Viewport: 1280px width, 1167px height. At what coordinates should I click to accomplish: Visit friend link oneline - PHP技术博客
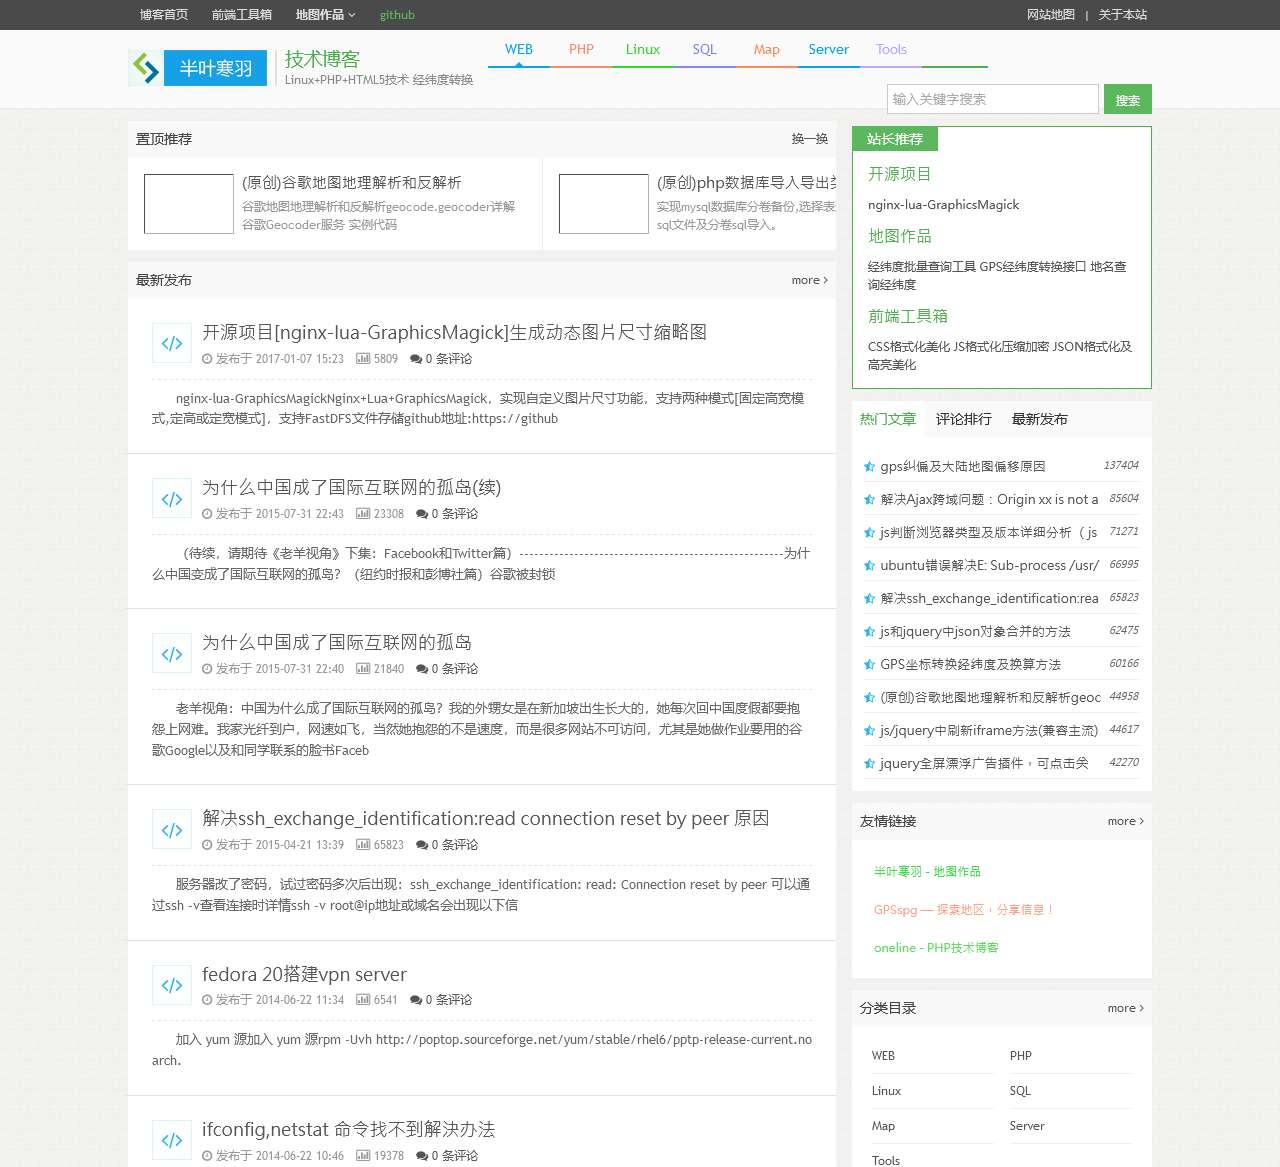coord(936,948)
